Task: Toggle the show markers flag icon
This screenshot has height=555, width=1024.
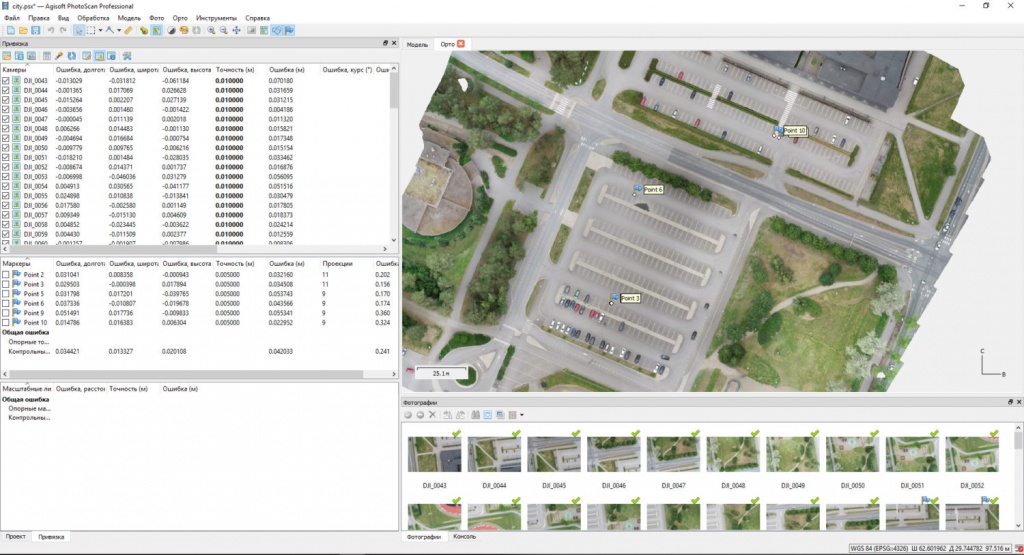Action: (289, 31)
